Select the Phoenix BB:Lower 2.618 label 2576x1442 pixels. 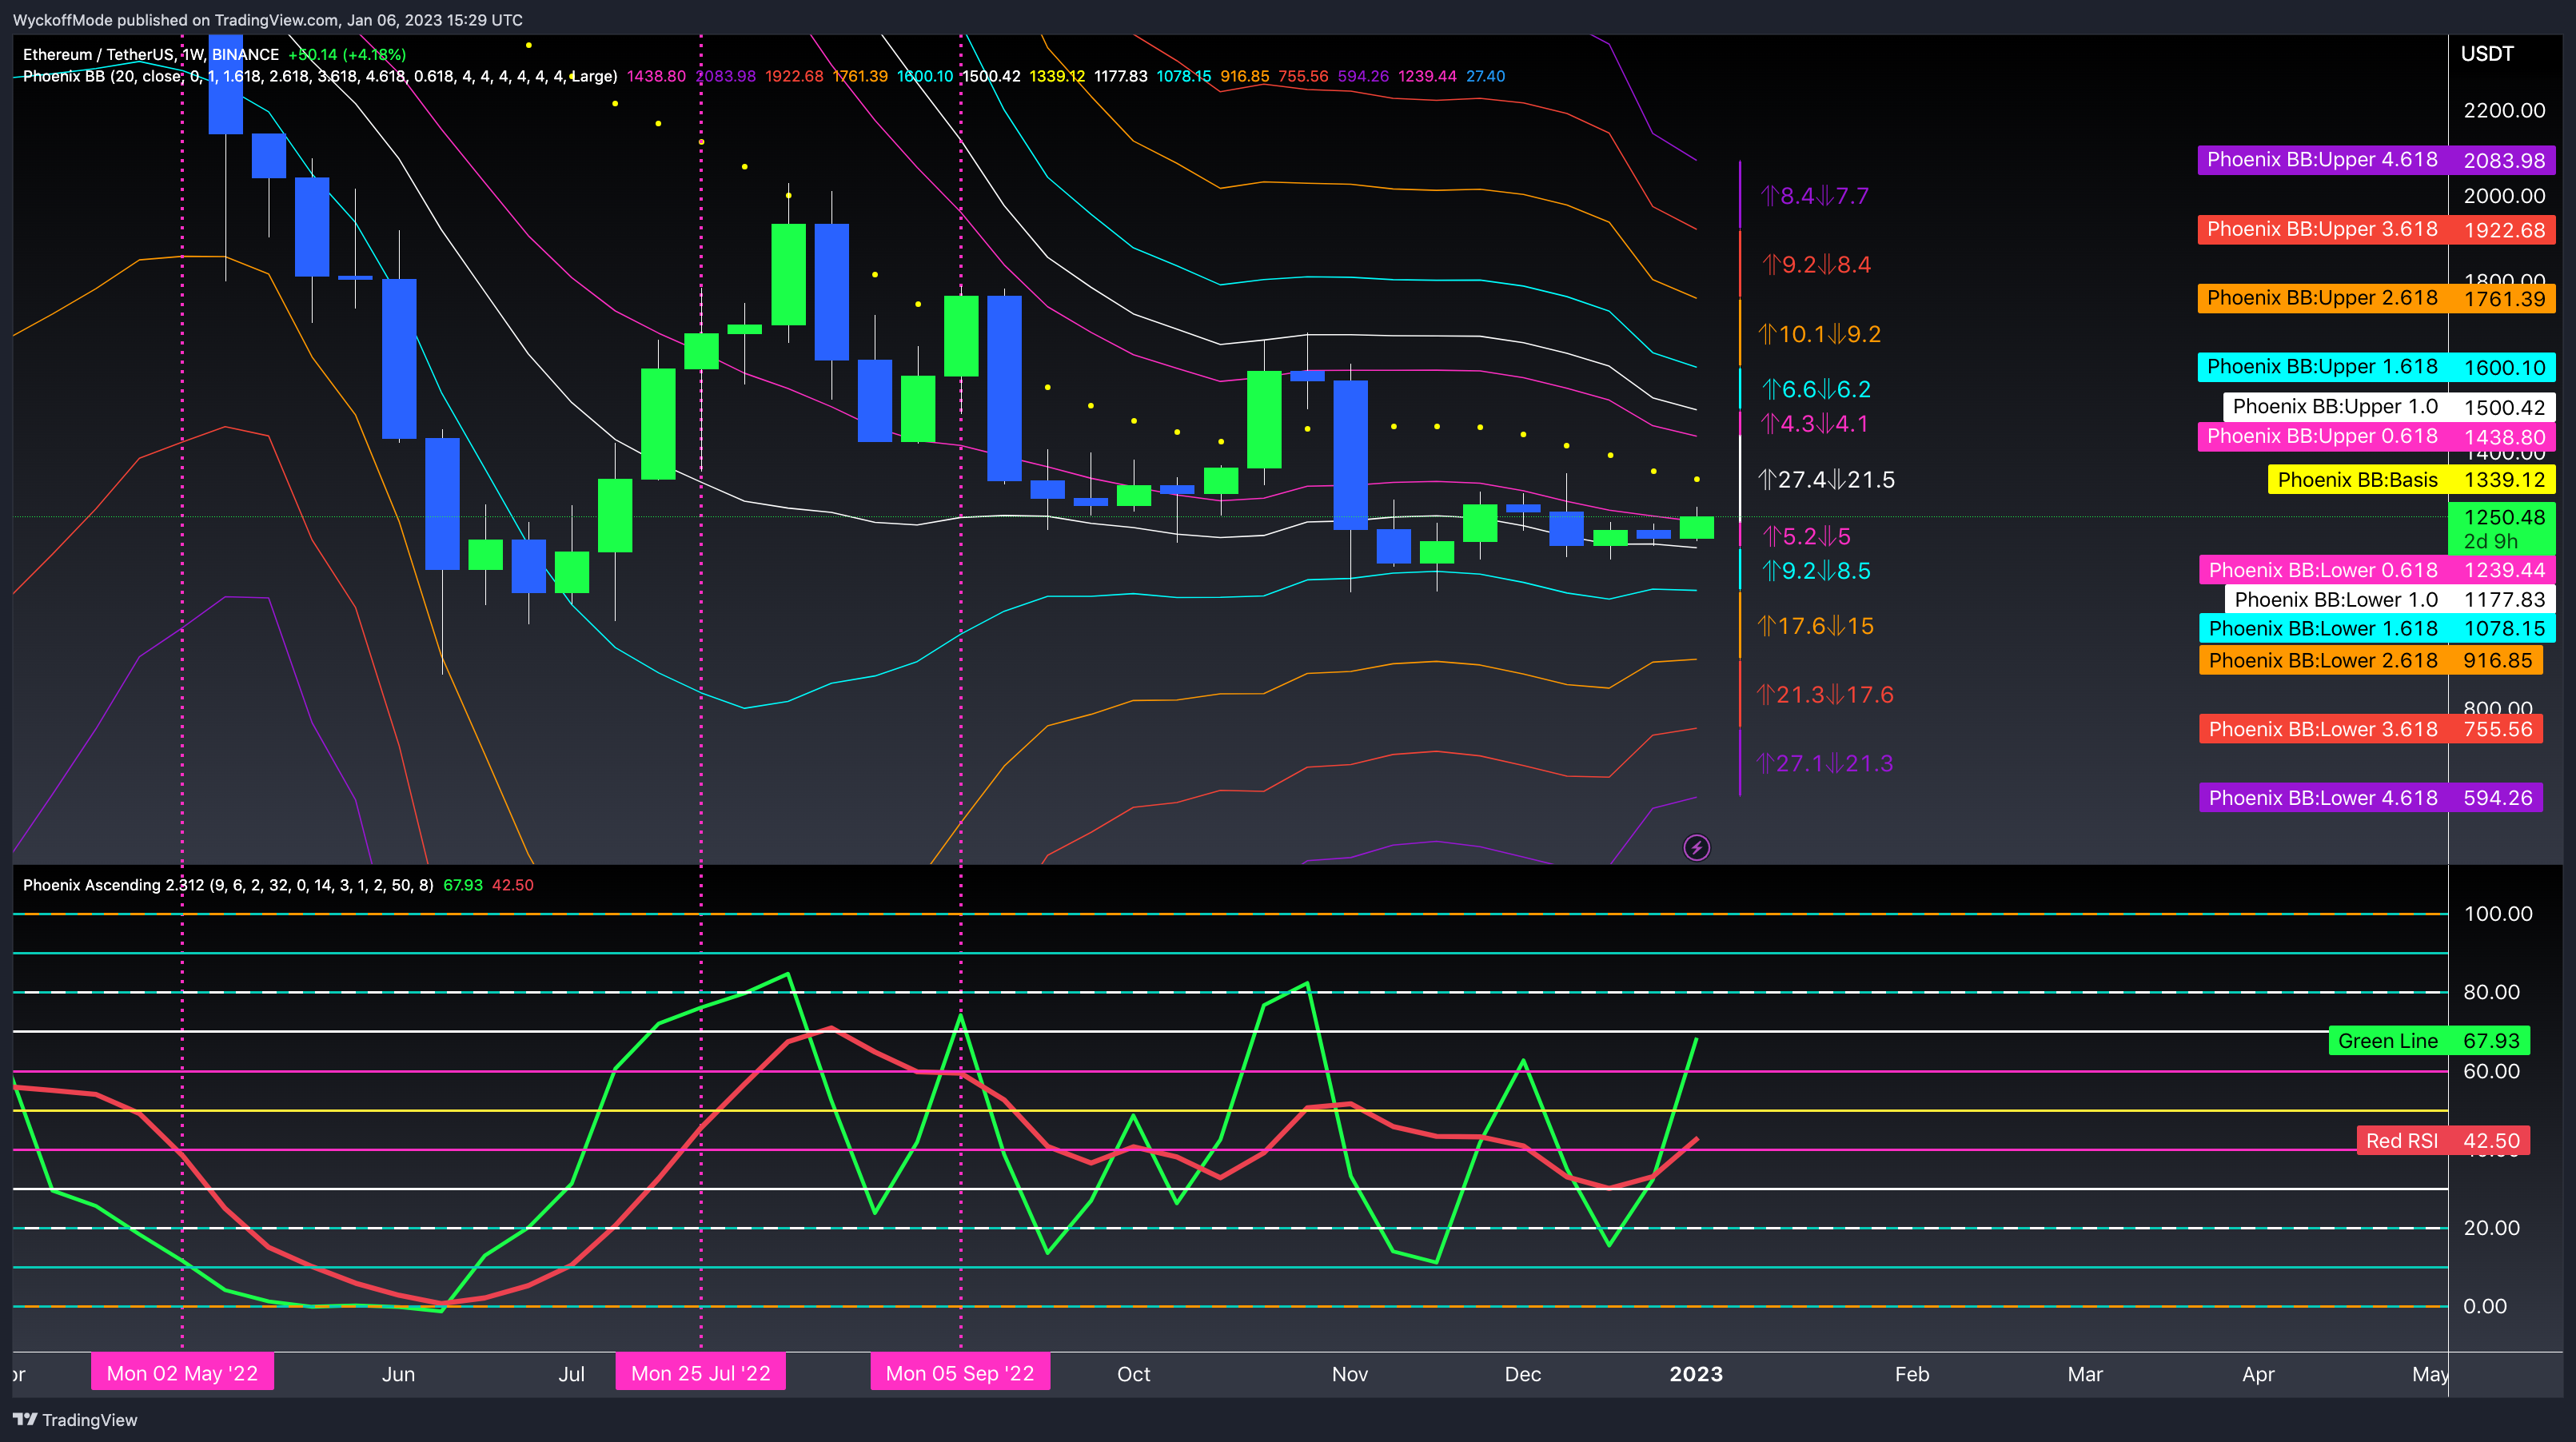point(2370,661)
